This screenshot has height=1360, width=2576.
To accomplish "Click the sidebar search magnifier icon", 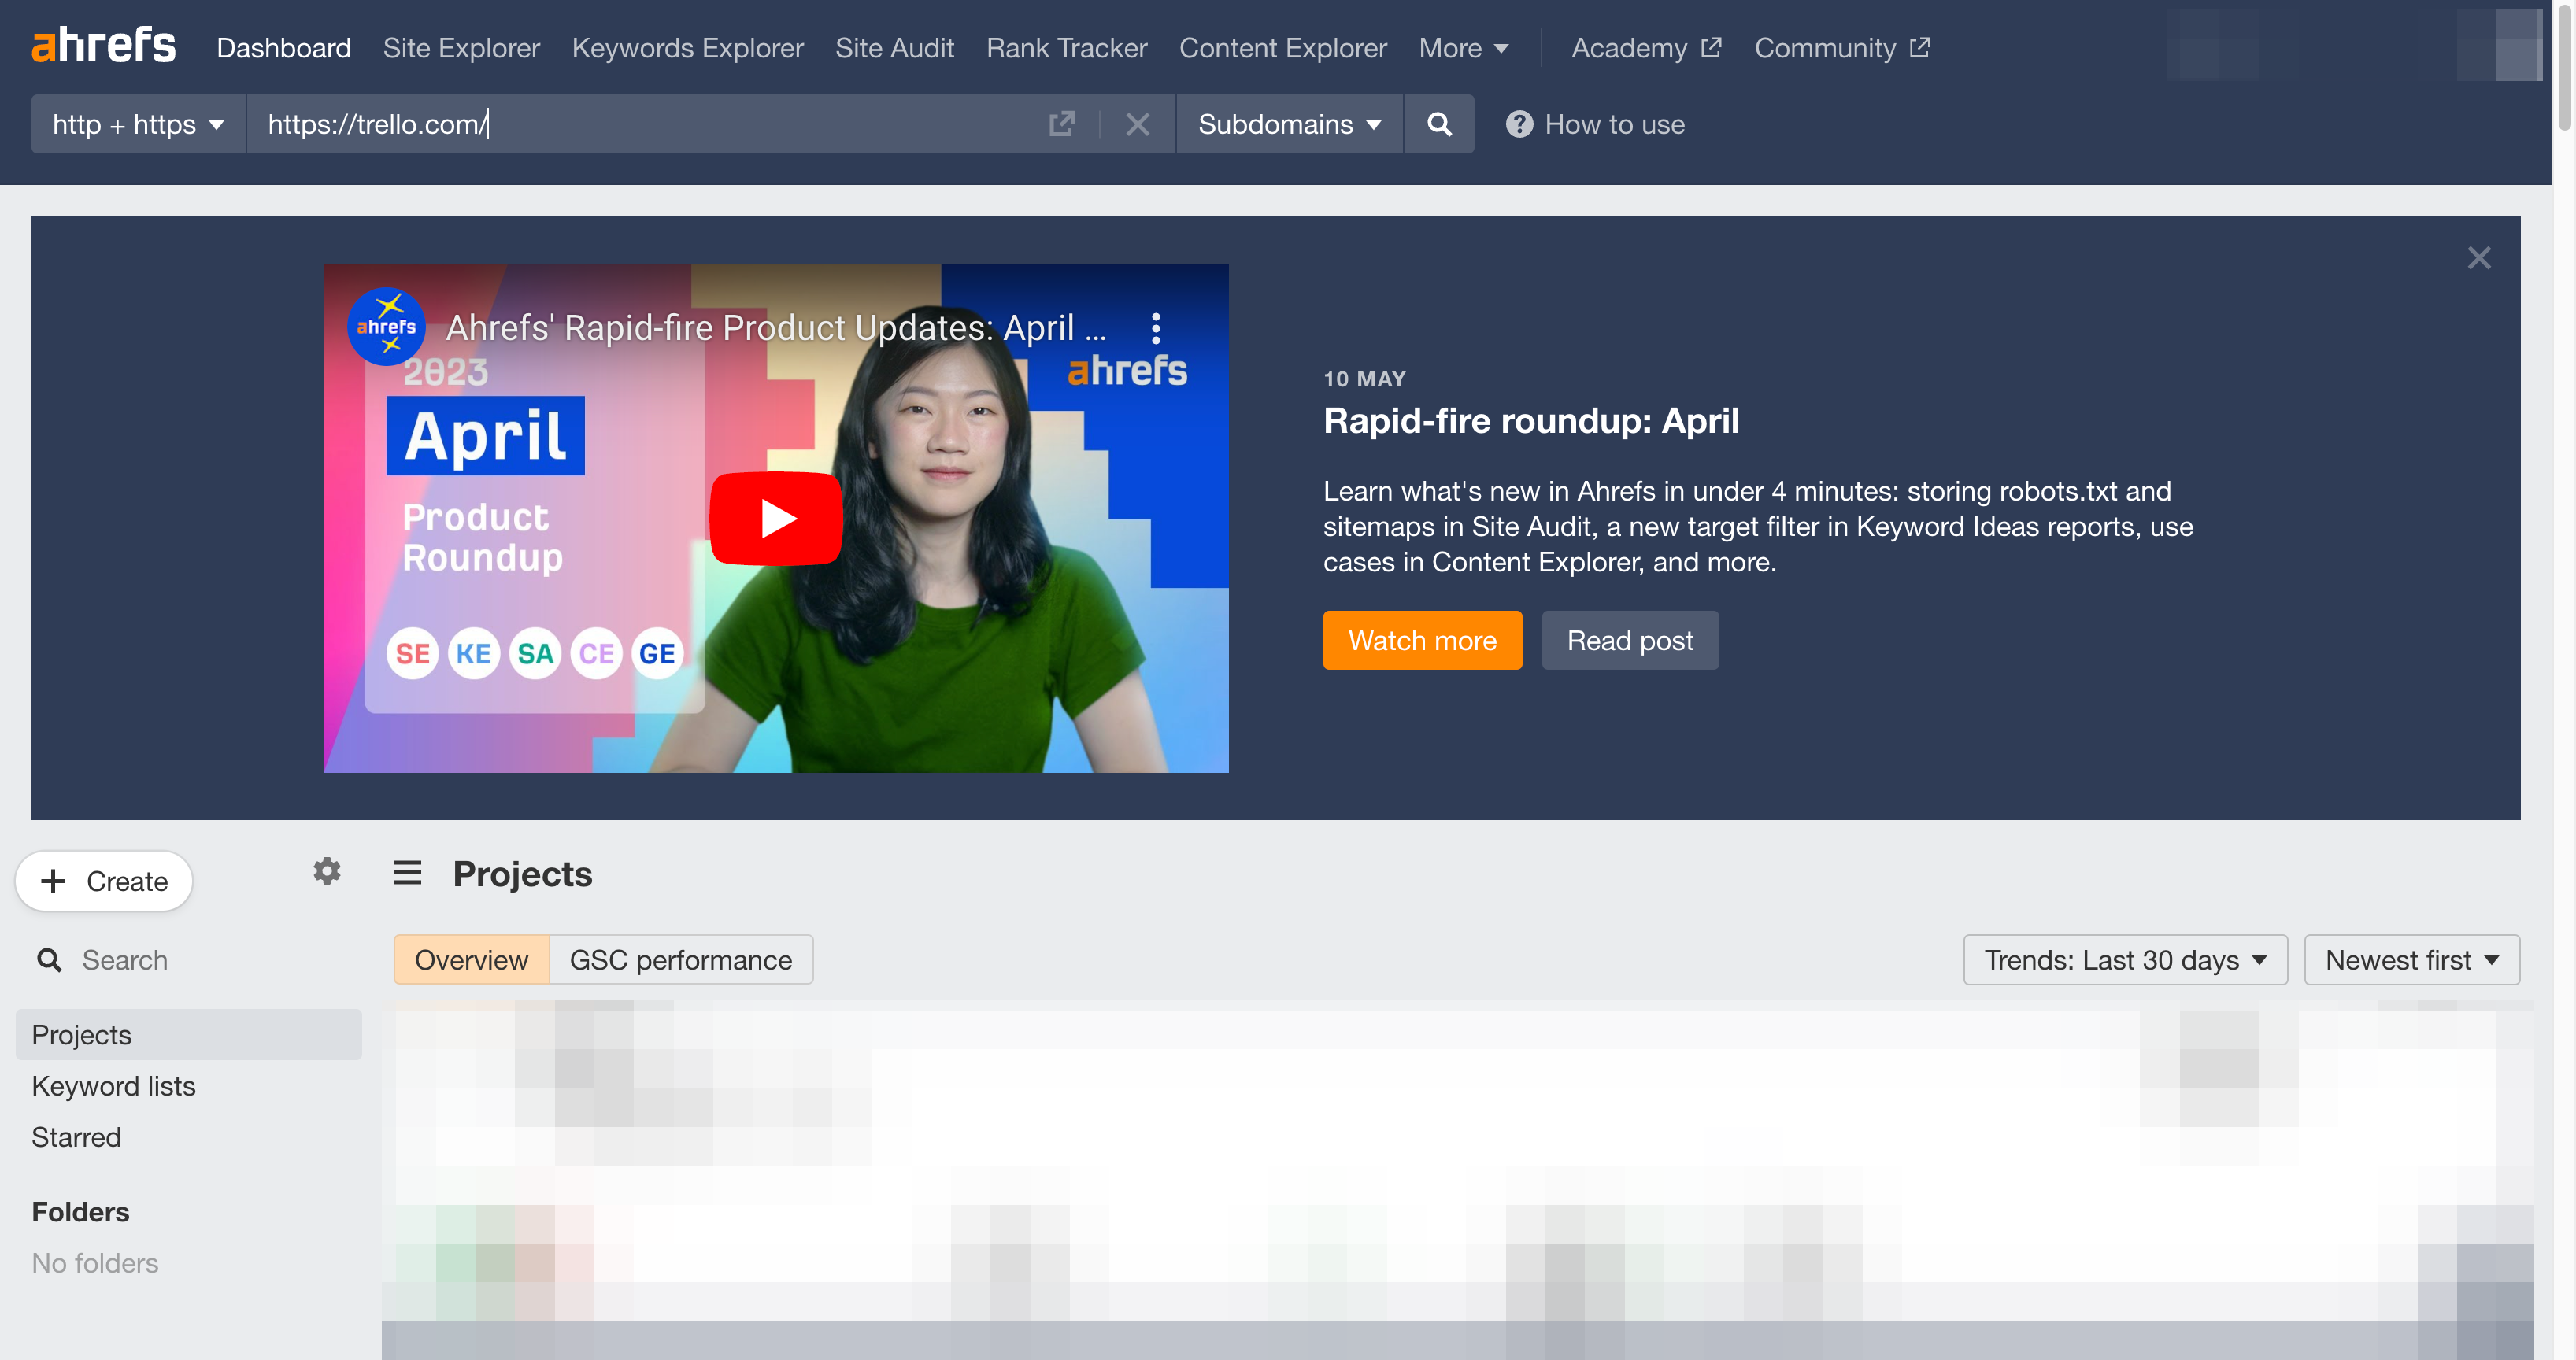I will tap(49, 960).
